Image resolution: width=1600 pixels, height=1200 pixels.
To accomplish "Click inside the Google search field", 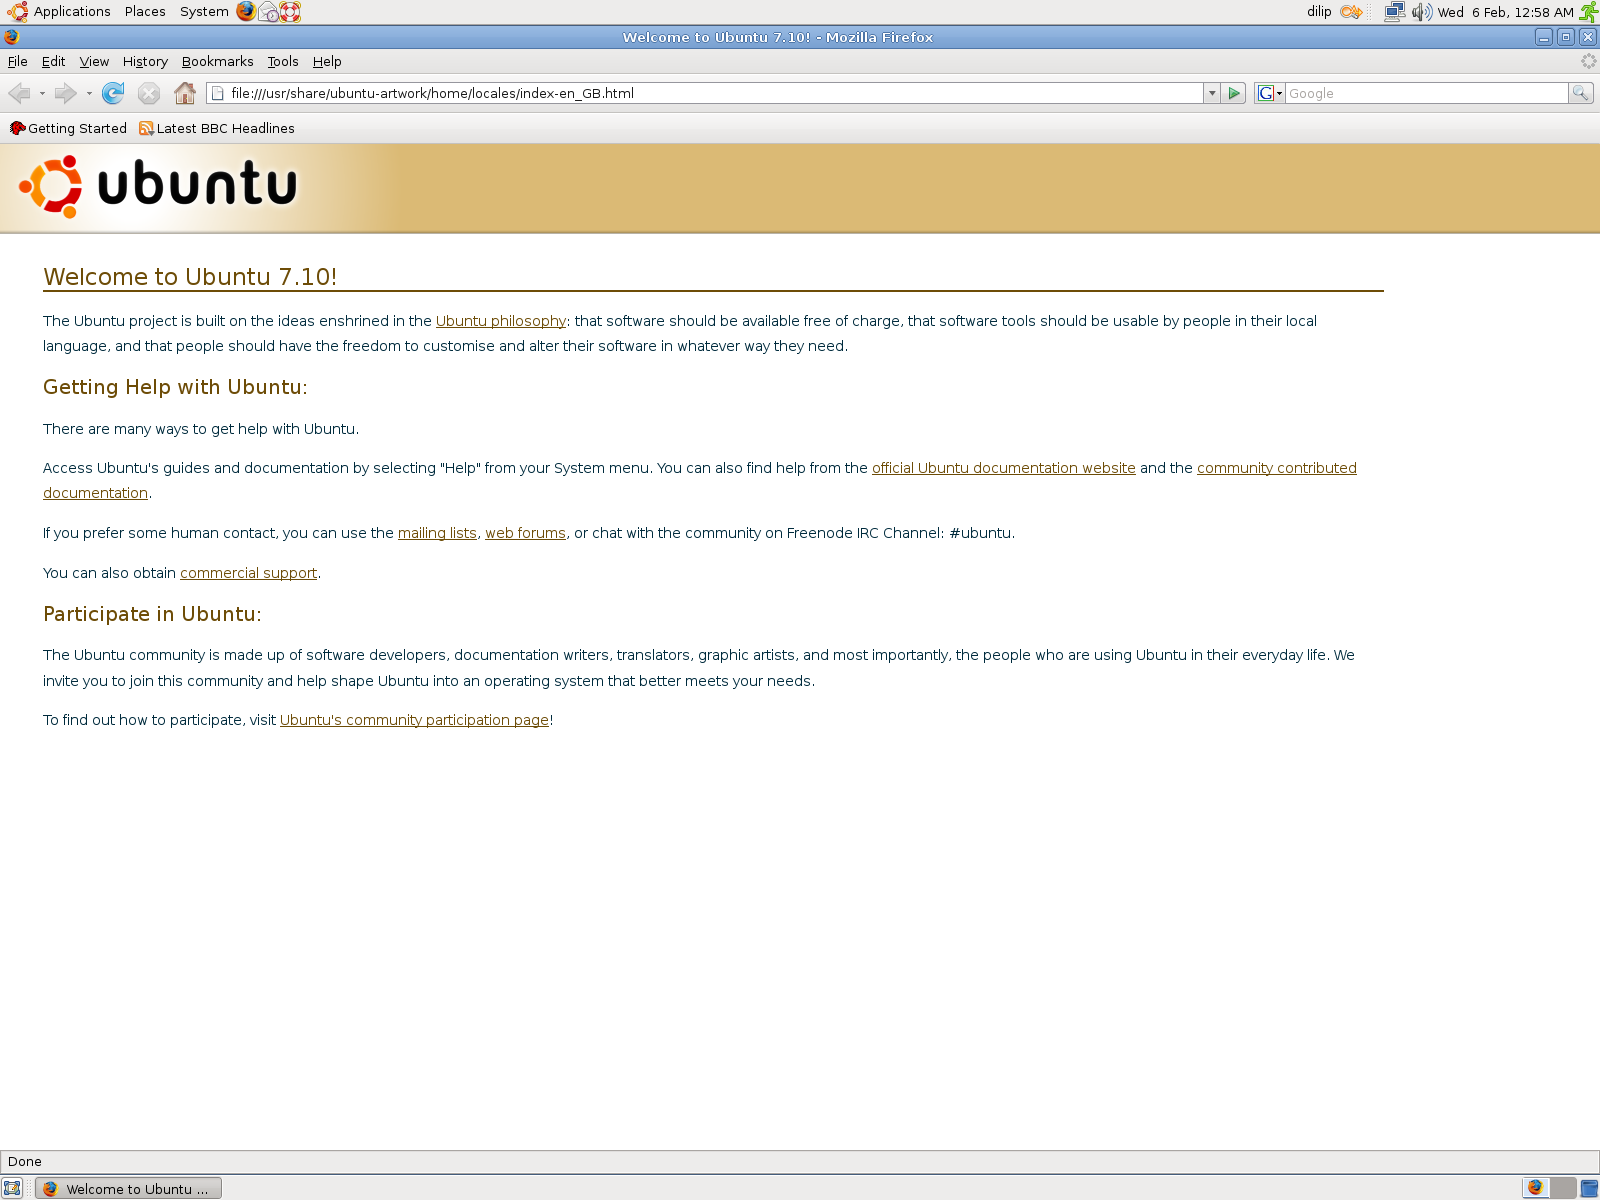I will pos(1420,93).
